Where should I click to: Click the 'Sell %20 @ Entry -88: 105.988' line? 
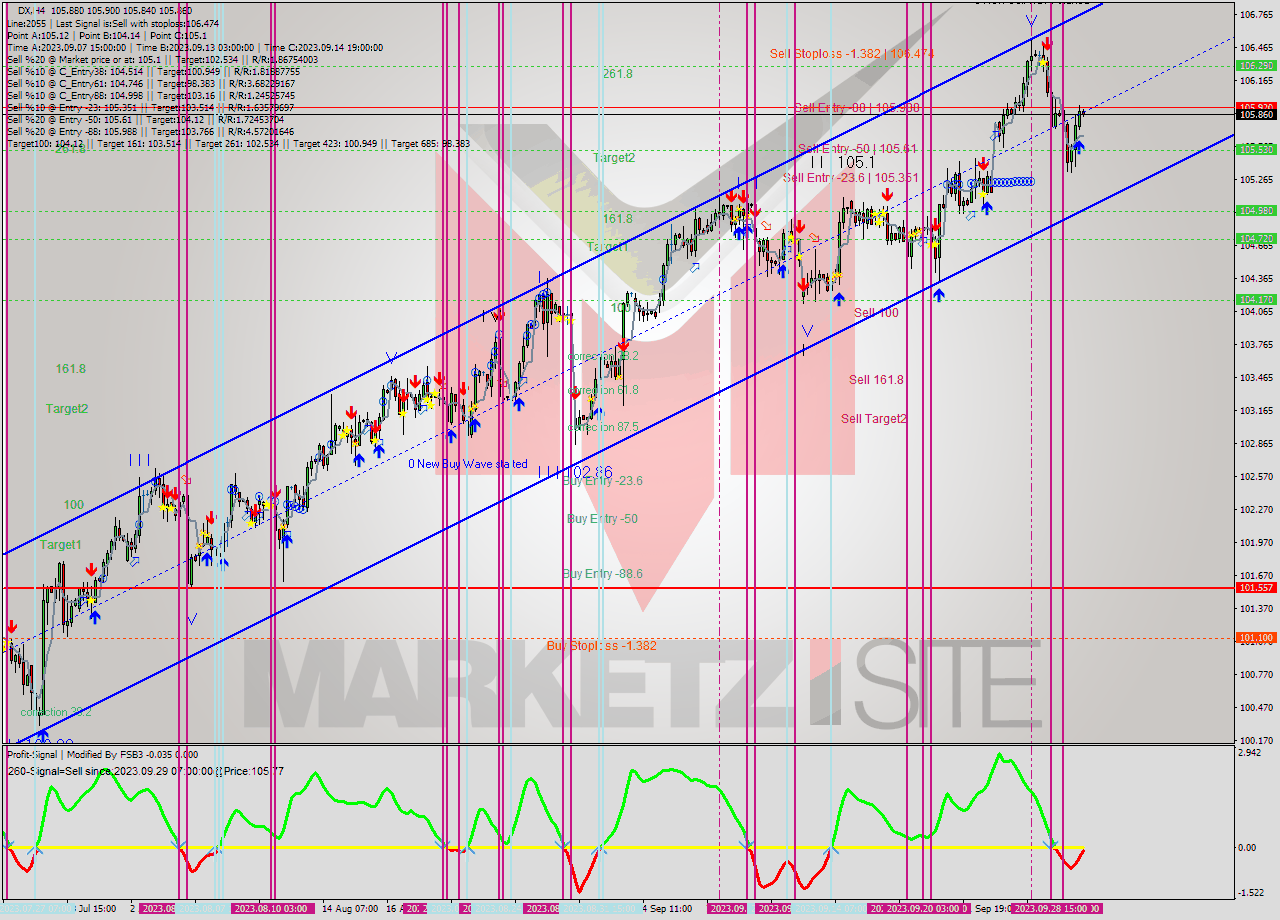coord(151,131)
